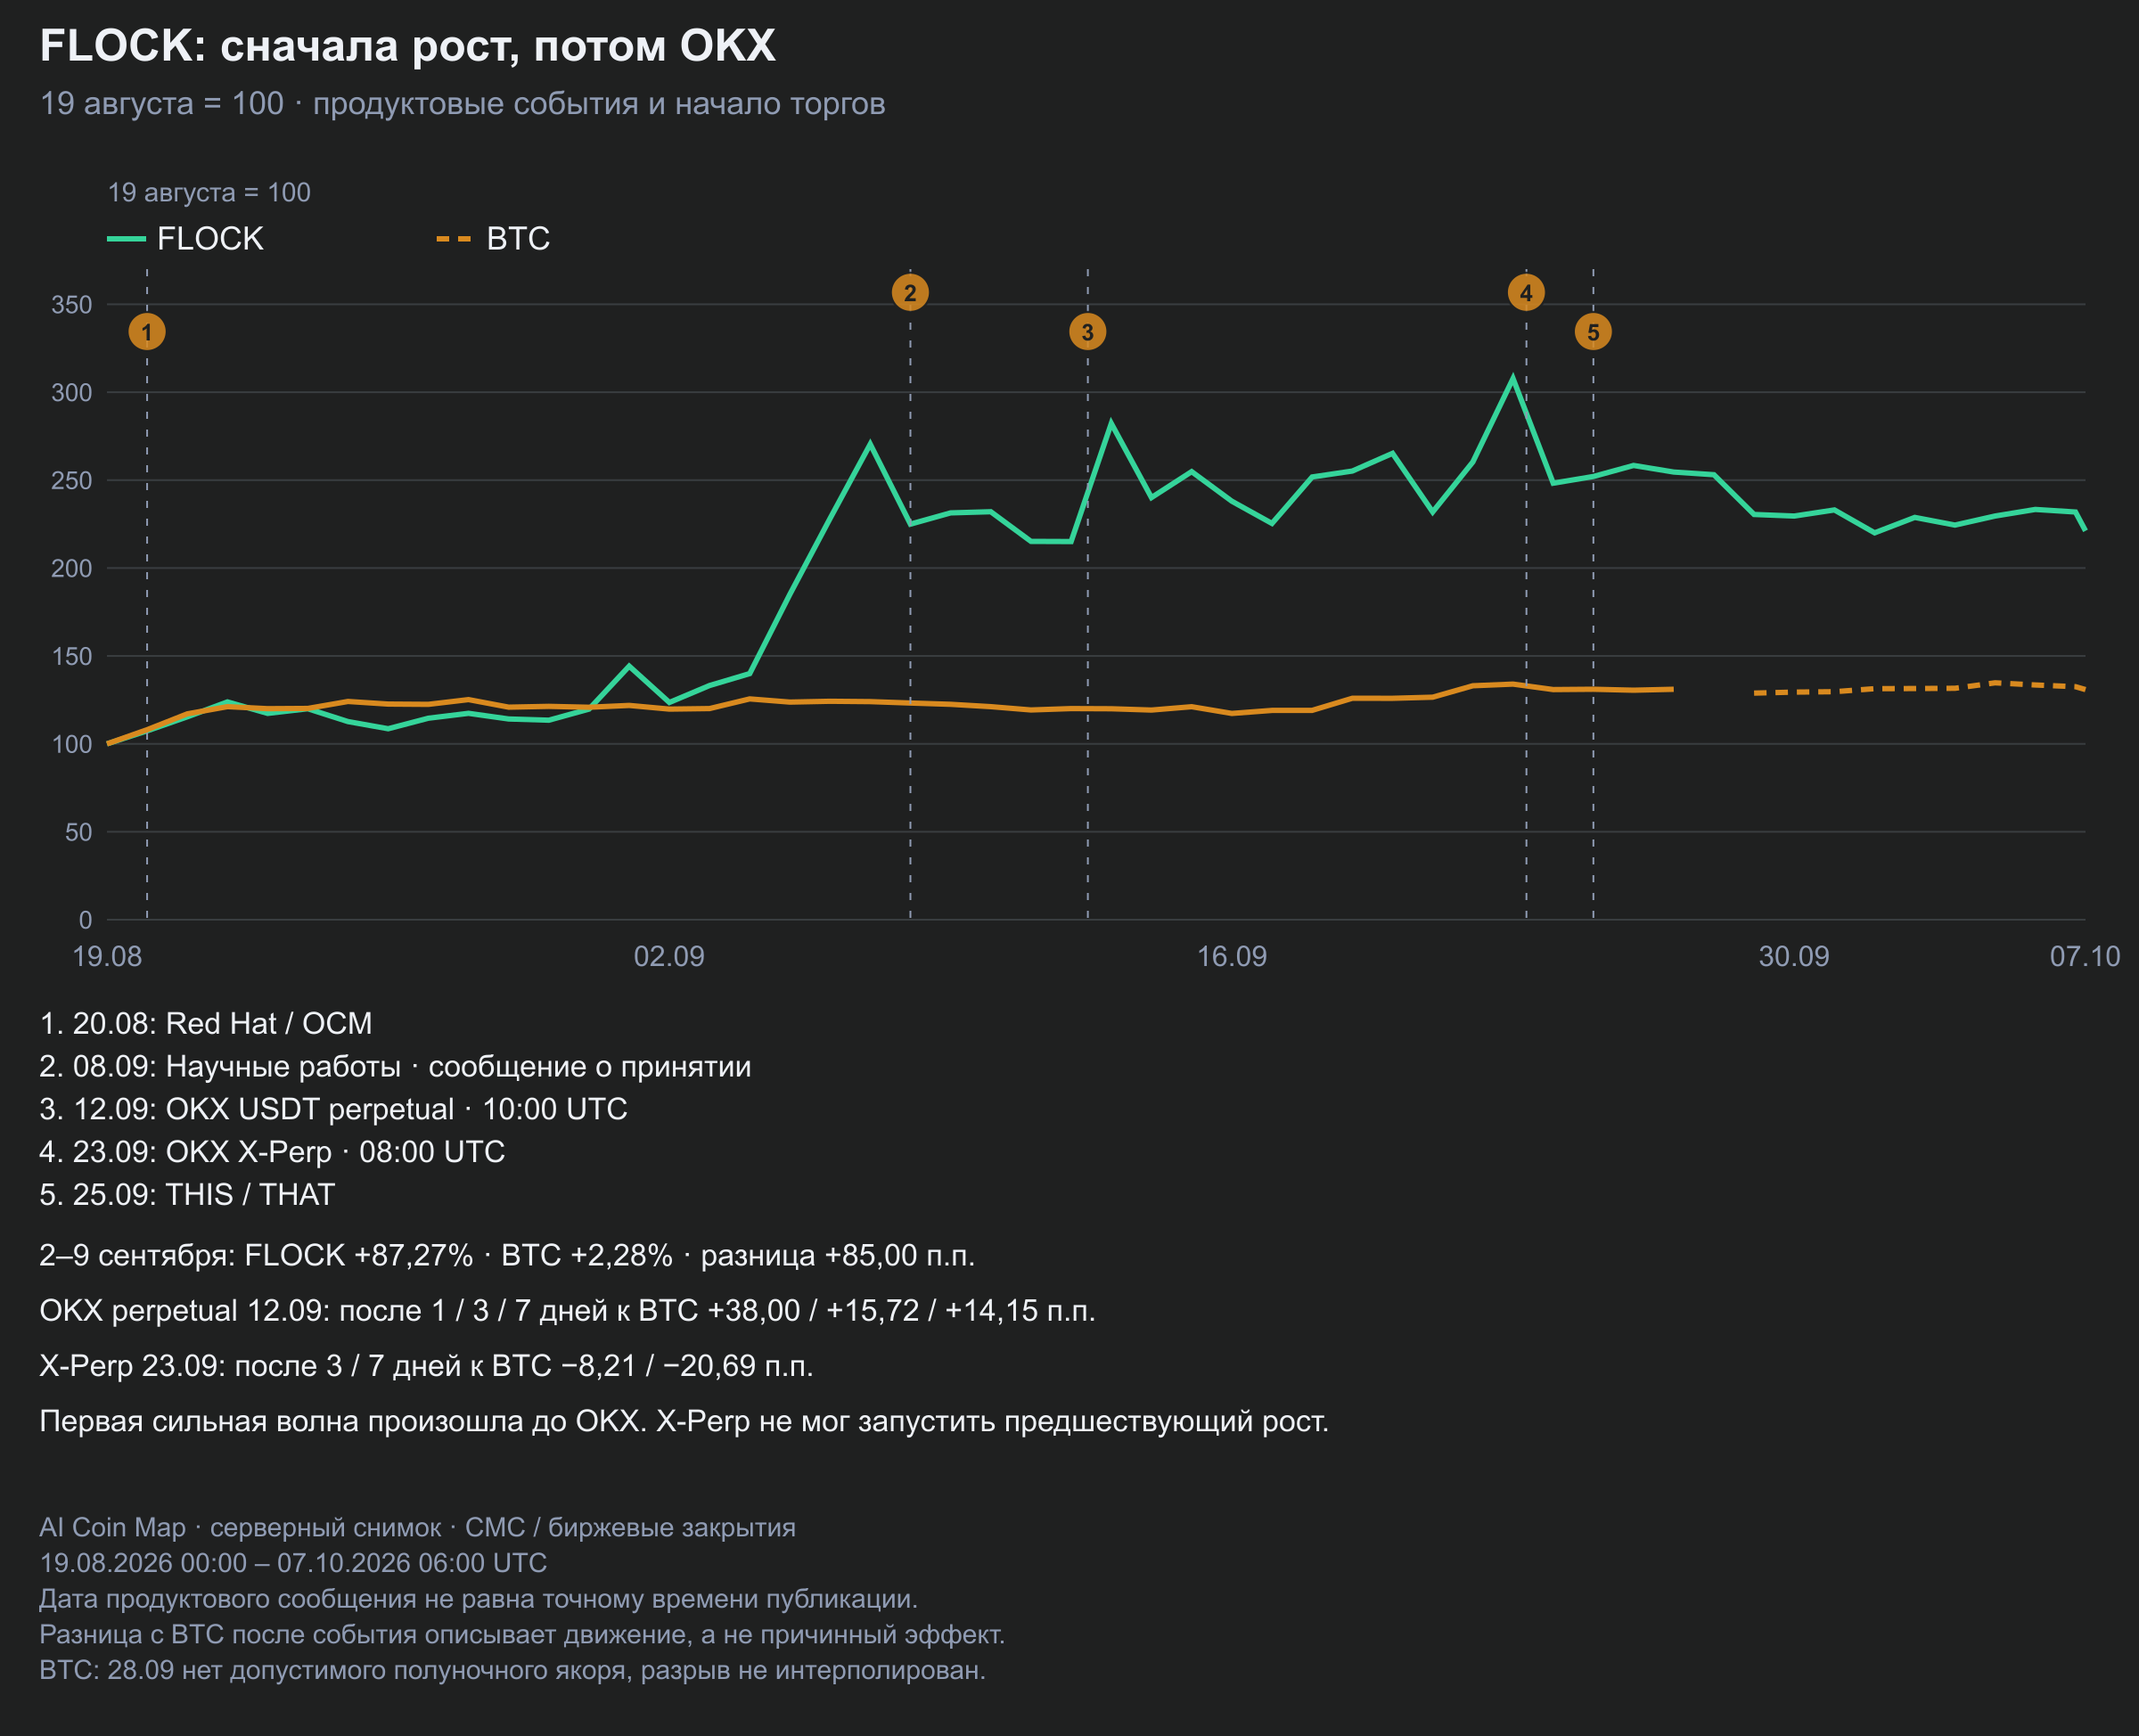The height and width of the screenshot is (1736, 2139).
Task: Click the 350 y-axis label
Action: click(72, 304)
